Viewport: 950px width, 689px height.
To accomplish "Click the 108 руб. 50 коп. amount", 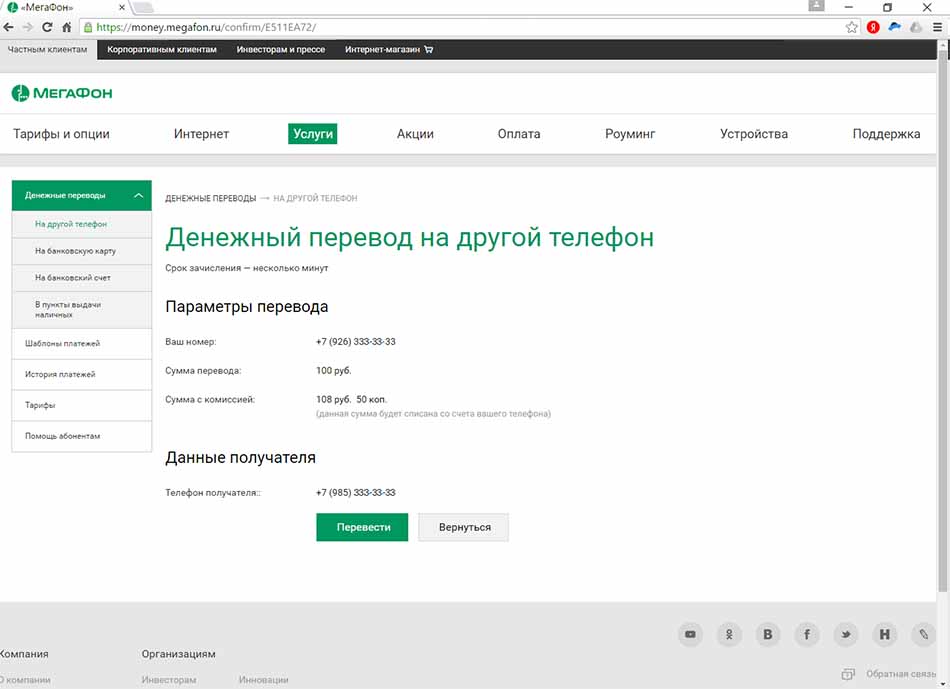I will [351, 399].
